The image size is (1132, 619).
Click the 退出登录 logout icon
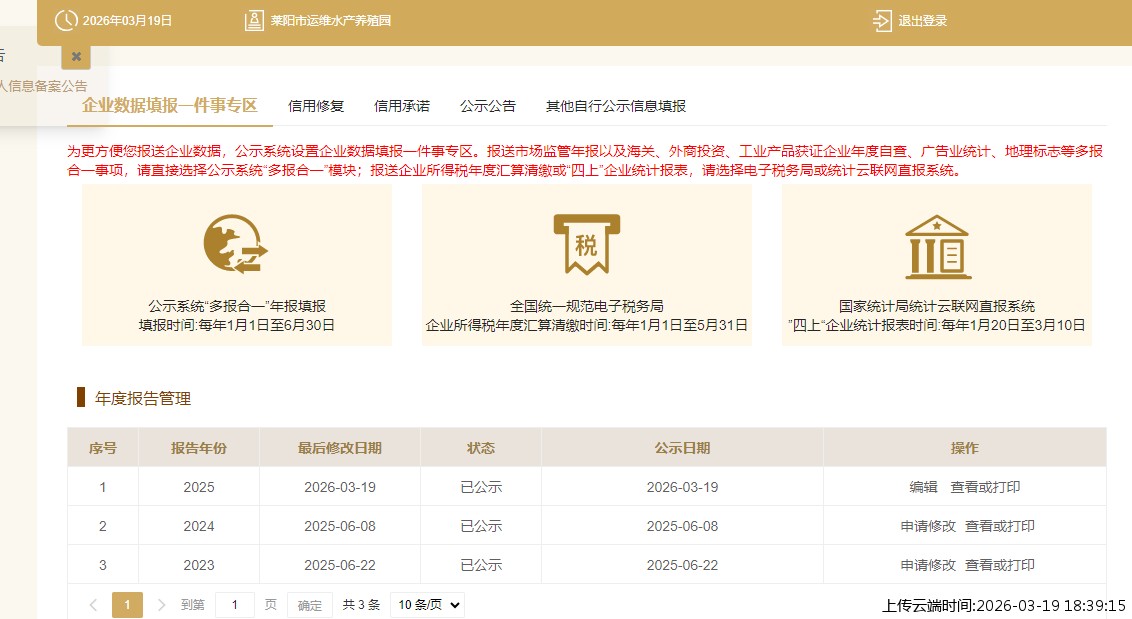click(x=880, y=20)
